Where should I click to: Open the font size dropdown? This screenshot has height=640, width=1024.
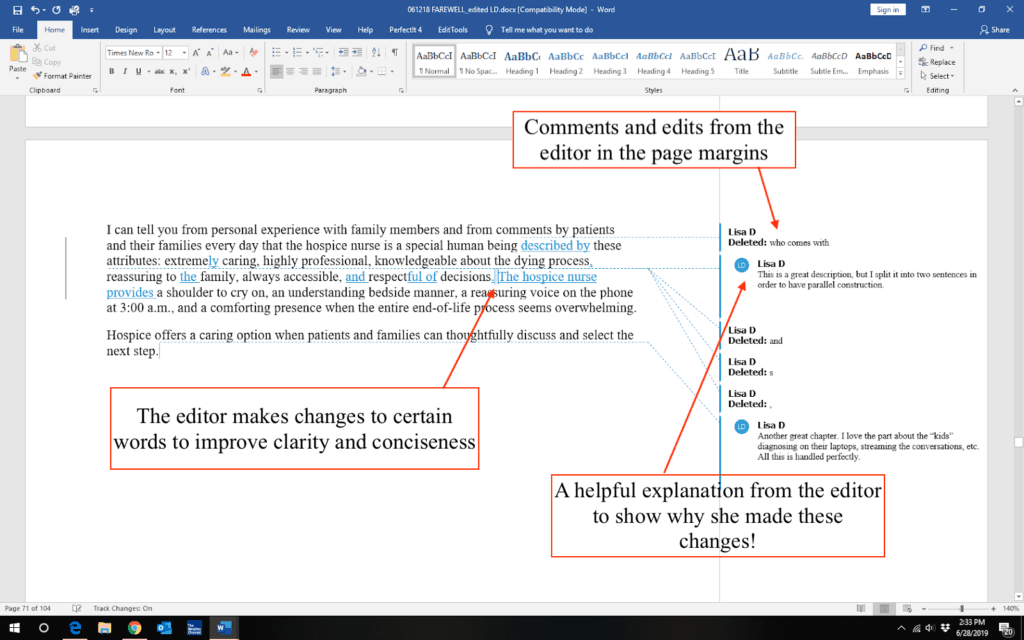point(184,52)
